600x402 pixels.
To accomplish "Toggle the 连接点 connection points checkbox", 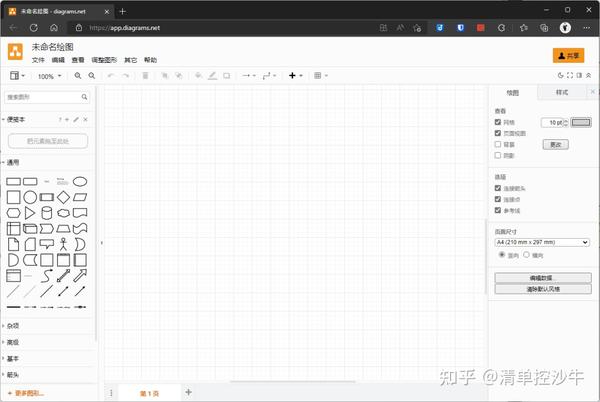I will click(498, 199).
